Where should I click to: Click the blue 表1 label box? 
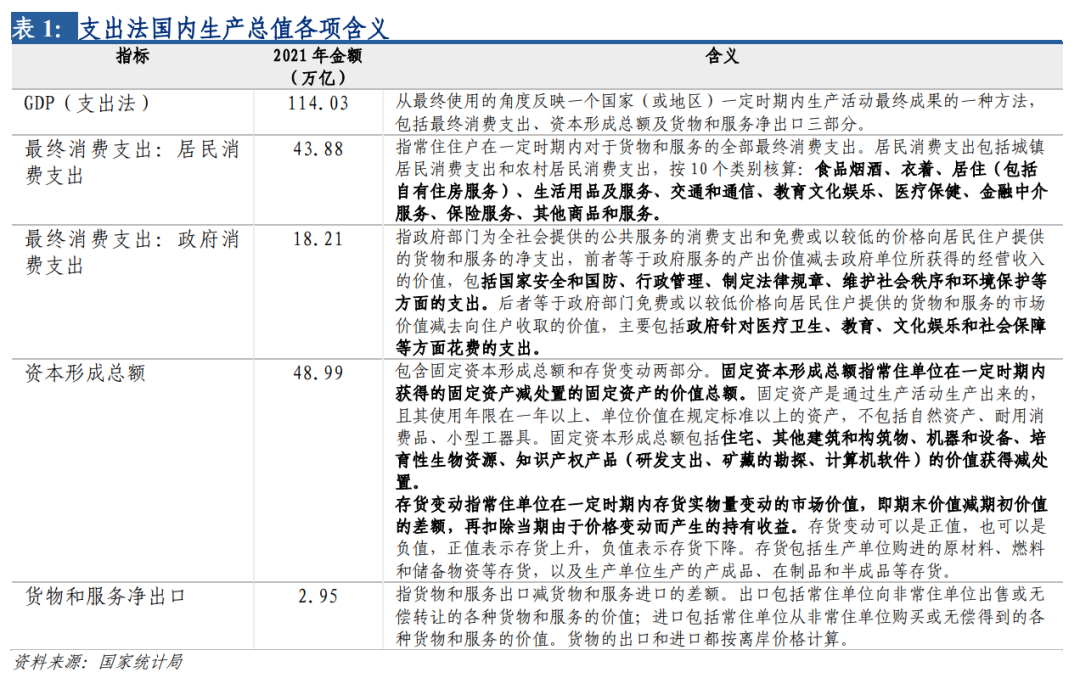click(x=39, y=29)
